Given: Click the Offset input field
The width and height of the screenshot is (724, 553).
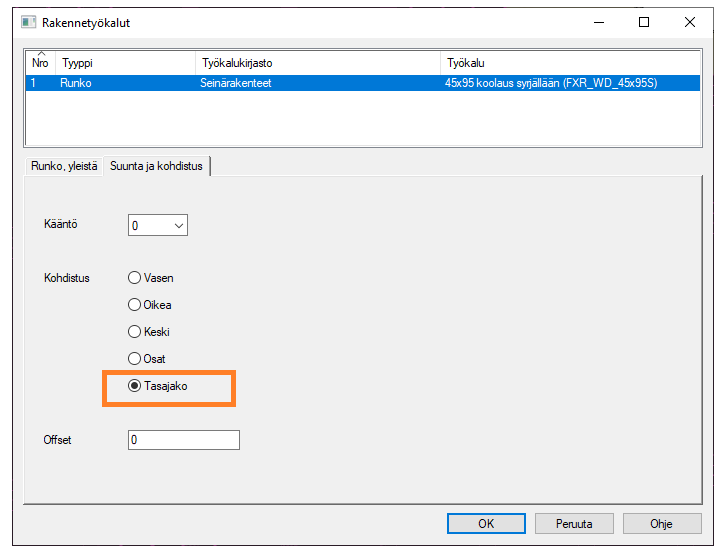Looking at the screenshot, I should click(x=184, y=440).
